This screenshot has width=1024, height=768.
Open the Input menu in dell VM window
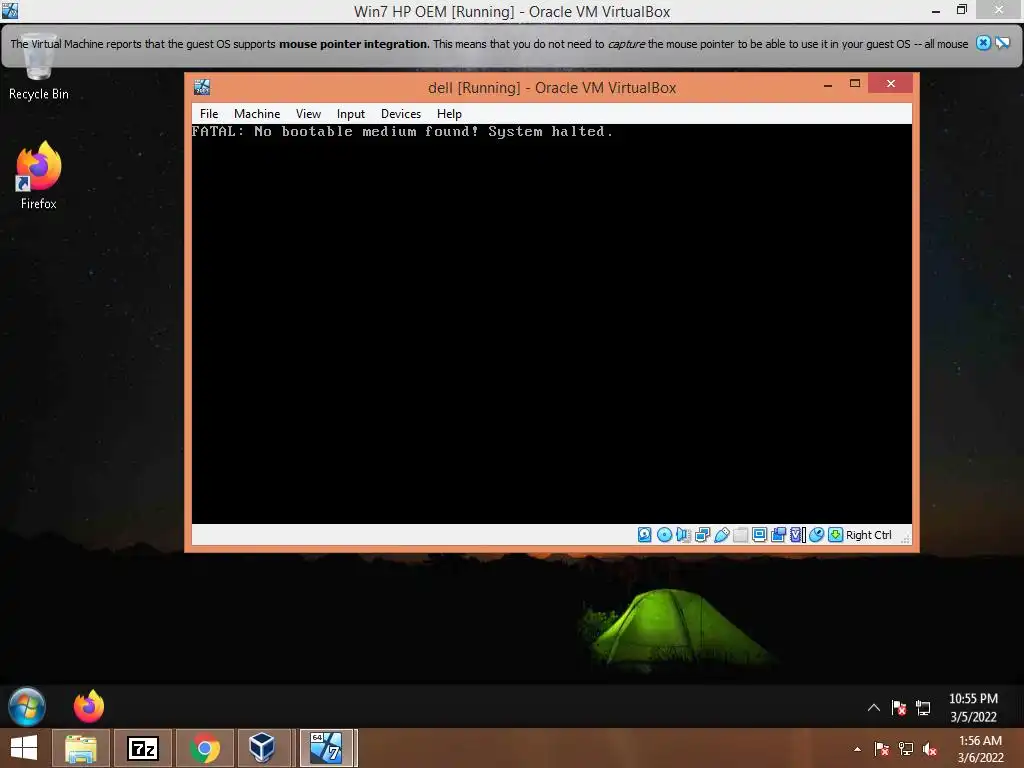[x=351, y=114]
